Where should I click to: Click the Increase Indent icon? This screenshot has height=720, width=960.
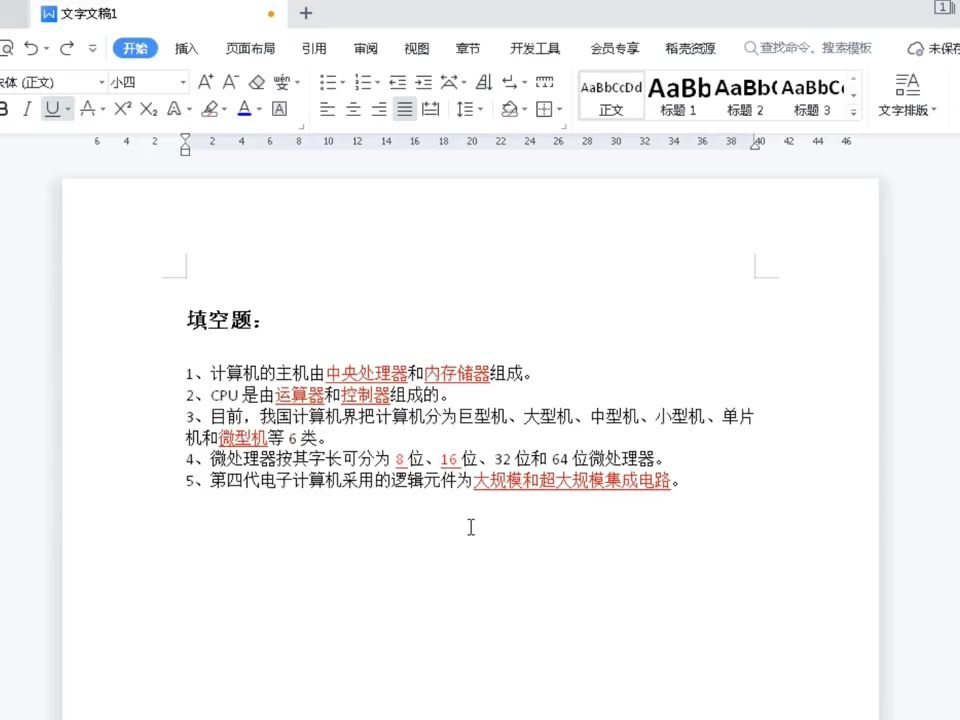point(422,83)
